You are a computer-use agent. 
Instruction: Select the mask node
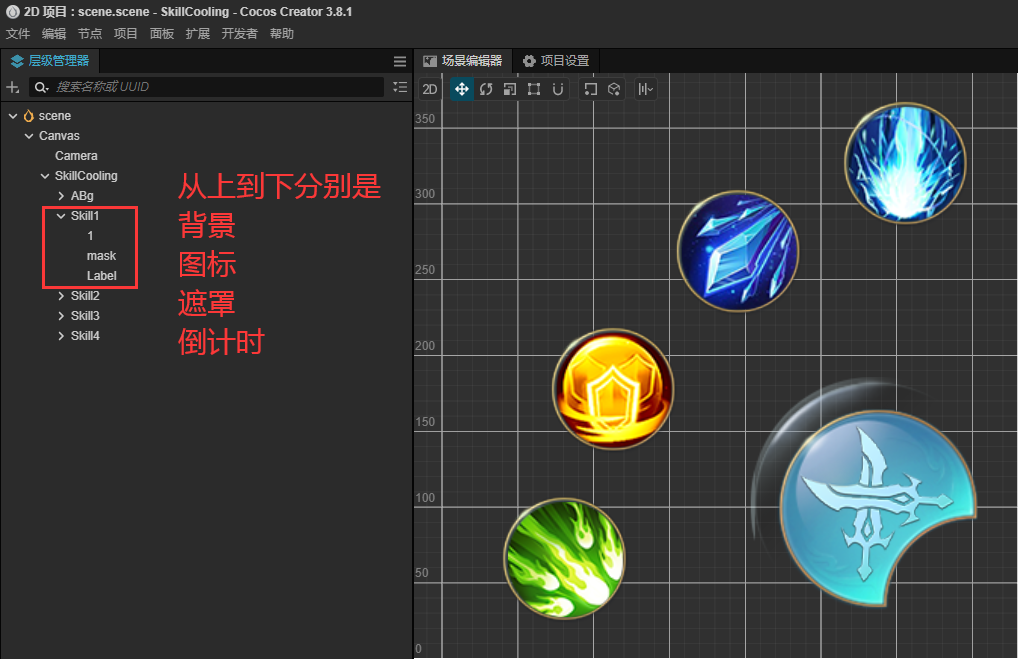[101, 256]
